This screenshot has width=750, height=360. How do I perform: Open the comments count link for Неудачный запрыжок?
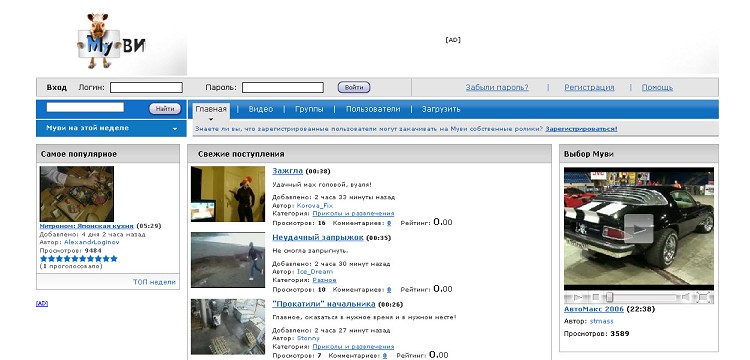389,289
